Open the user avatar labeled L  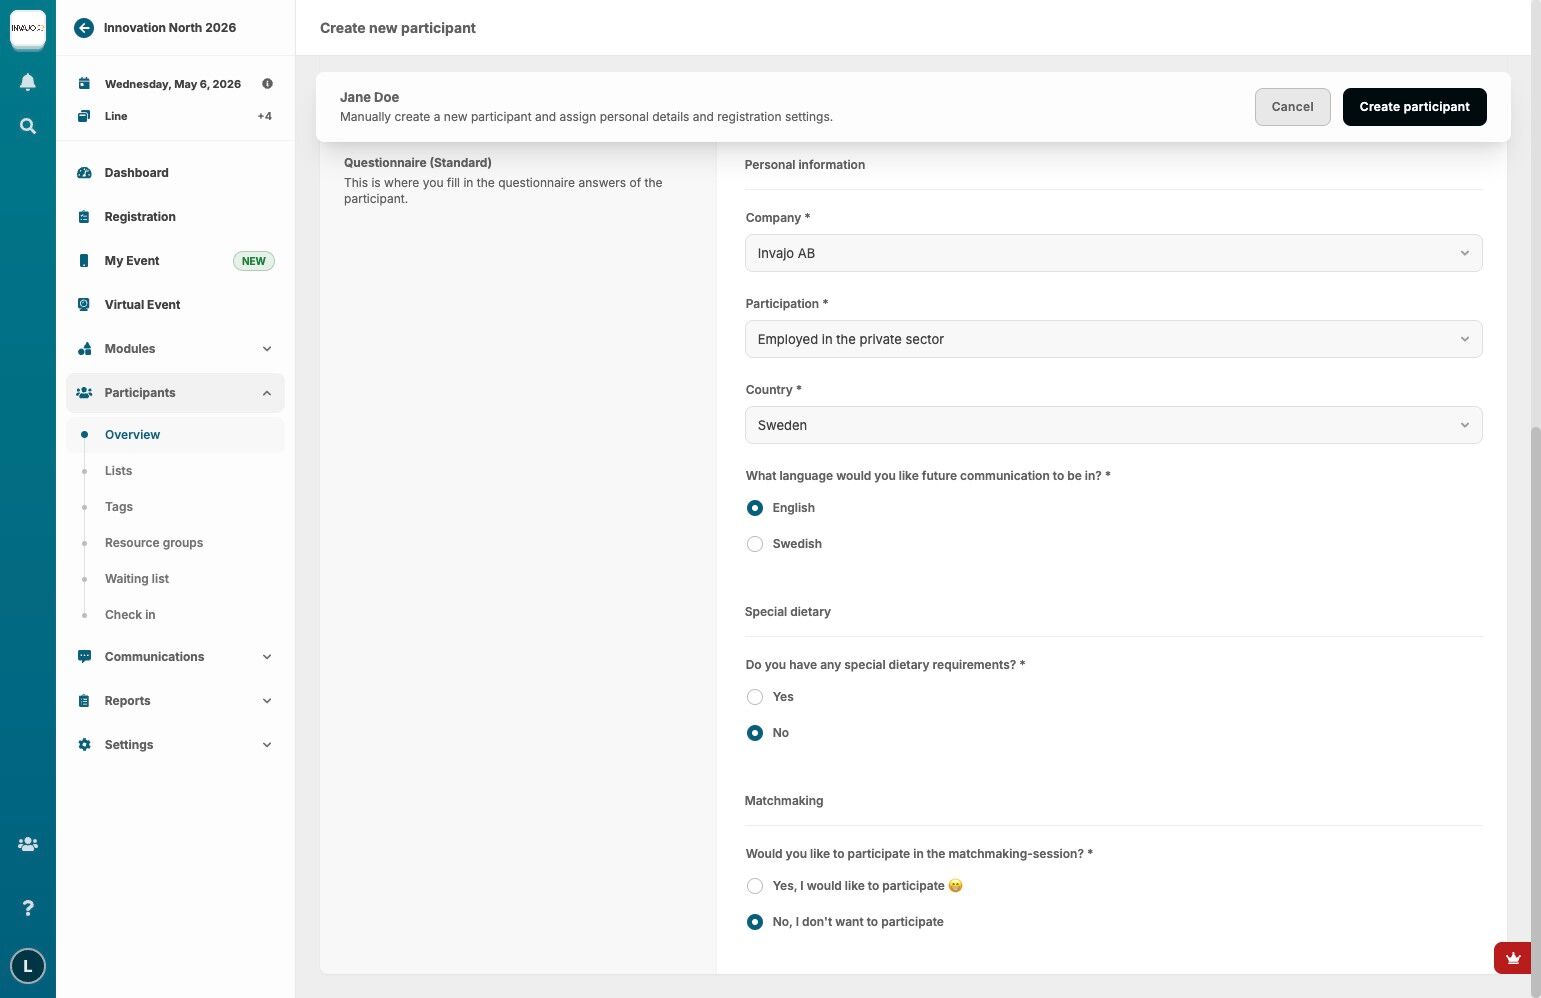coord(28,966)
